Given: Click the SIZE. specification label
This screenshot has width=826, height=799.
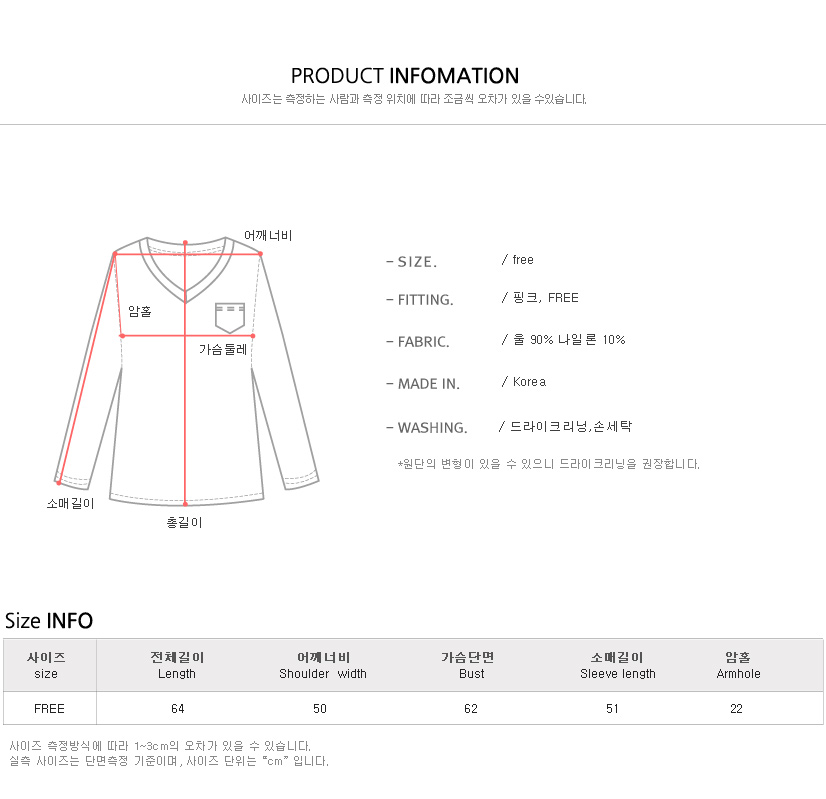Looking at the screenshot, I should [411, 262].
